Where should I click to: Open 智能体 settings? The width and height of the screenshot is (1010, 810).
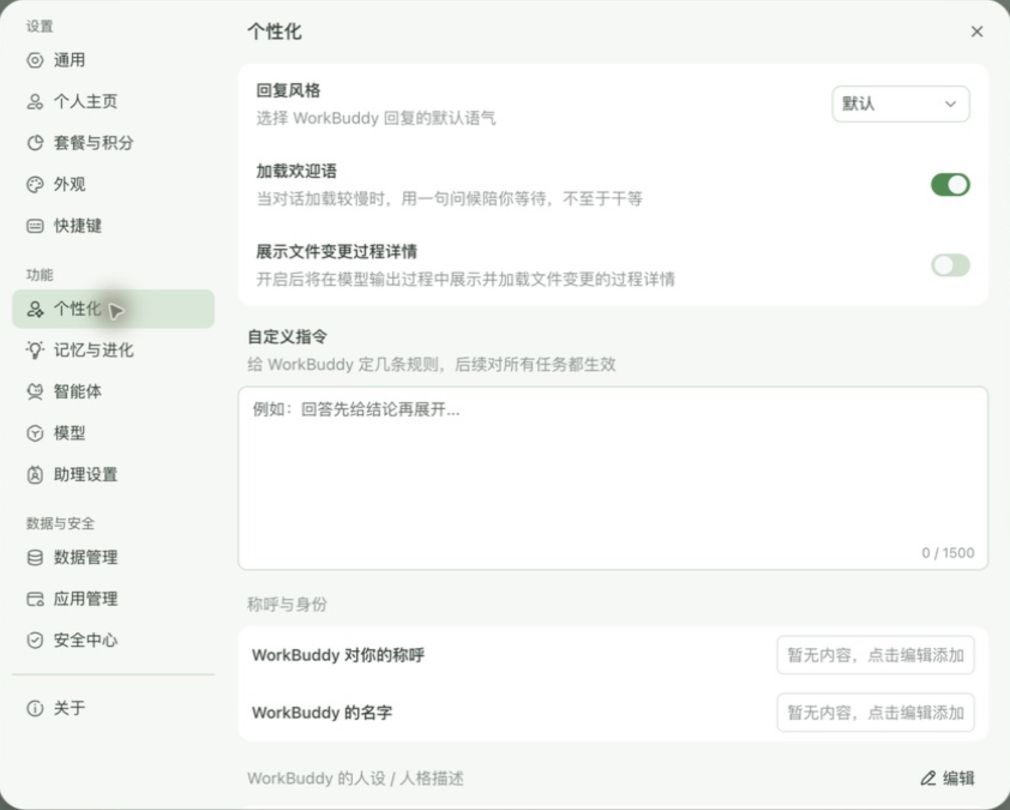[113, 391]
